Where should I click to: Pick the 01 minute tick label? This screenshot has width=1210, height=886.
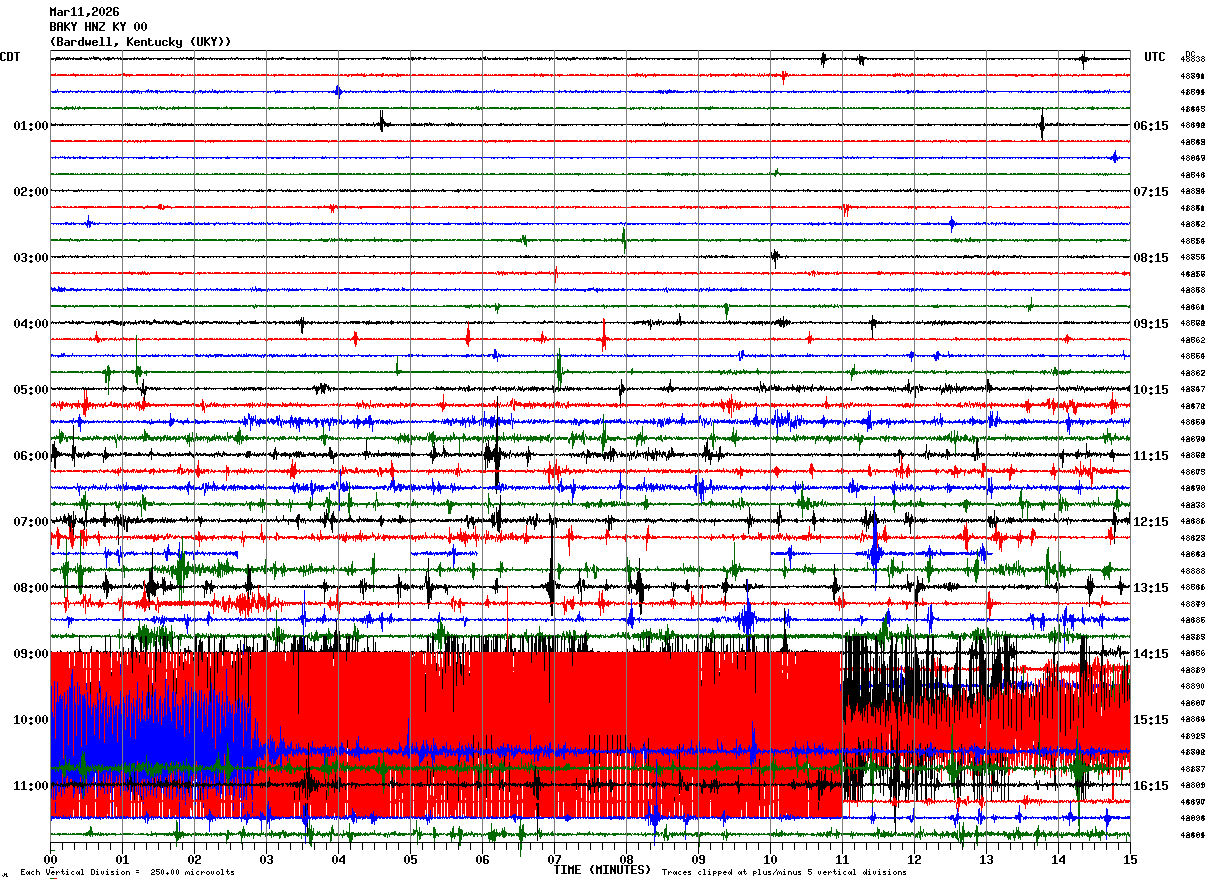(123, 859)
